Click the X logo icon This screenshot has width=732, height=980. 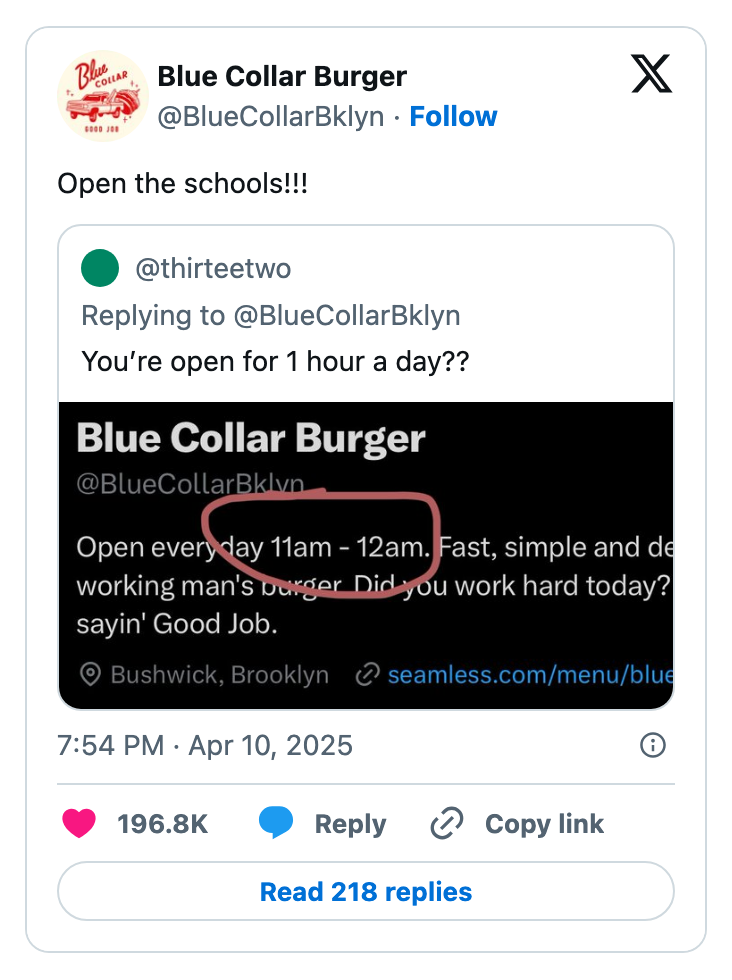coord(651,75)
